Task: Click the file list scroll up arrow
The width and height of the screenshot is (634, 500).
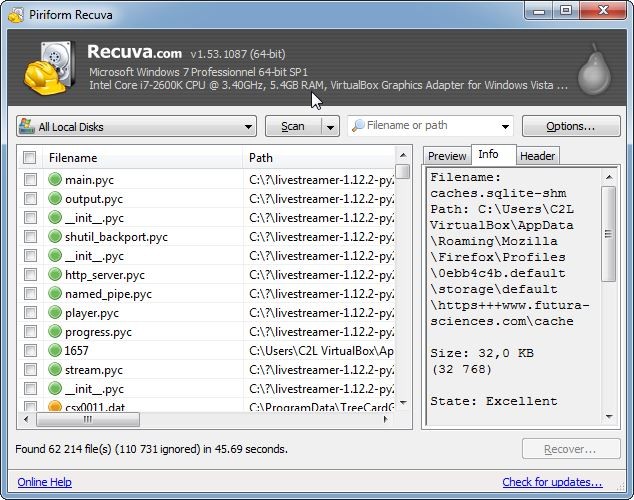Action: (403, 156)
